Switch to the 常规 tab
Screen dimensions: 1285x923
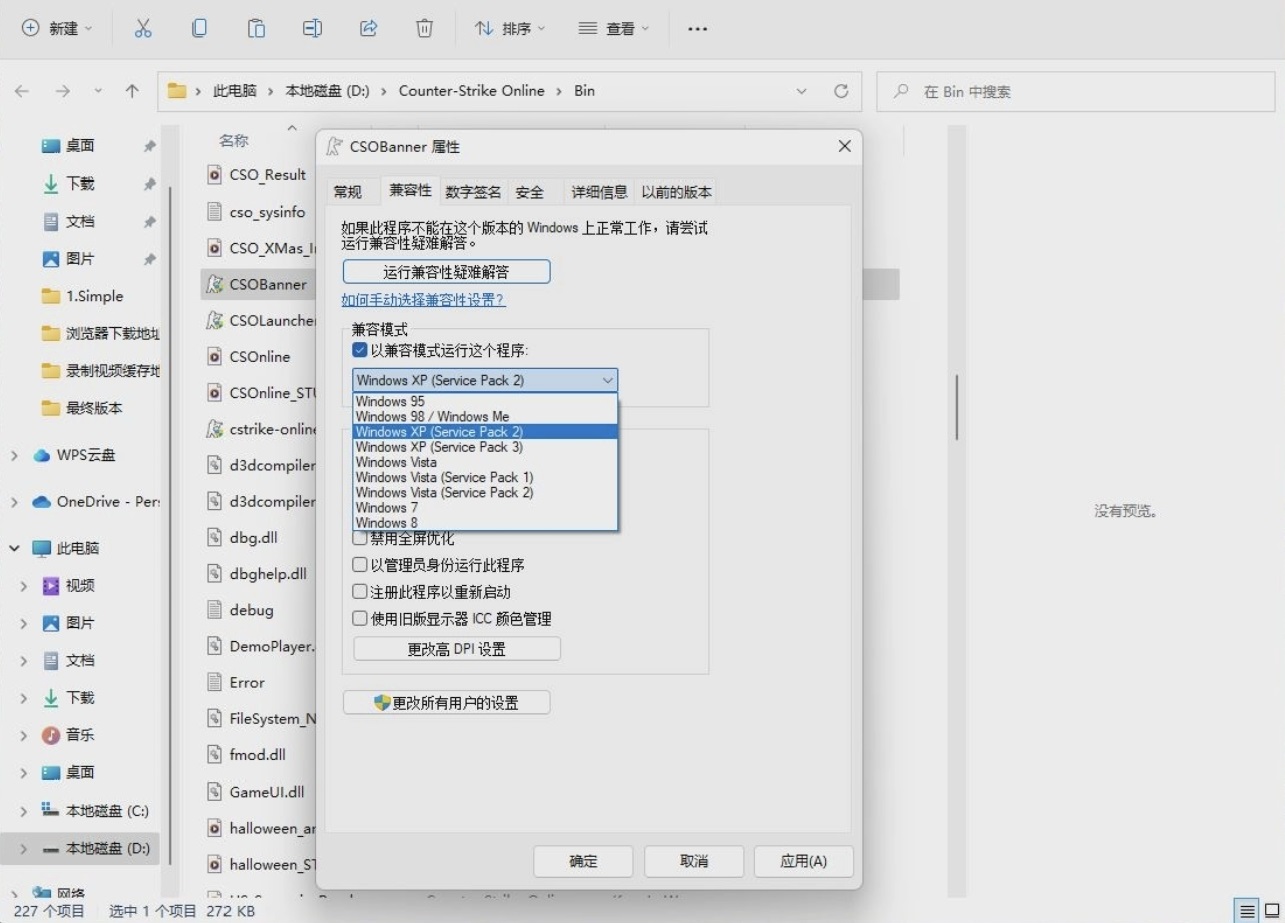click(348, 192)
